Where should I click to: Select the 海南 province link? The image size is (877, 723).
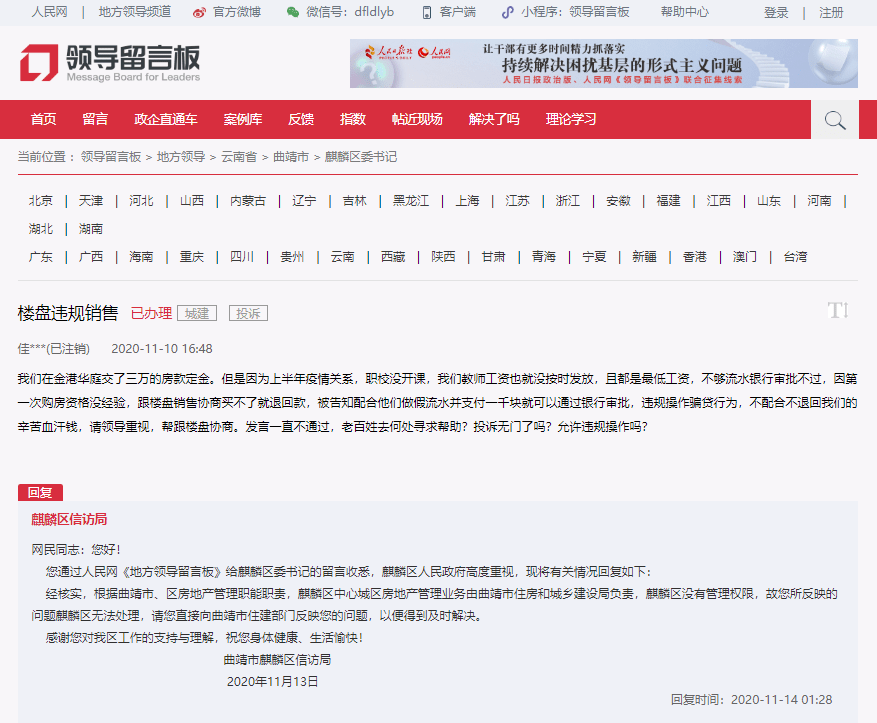coord(141,256)
